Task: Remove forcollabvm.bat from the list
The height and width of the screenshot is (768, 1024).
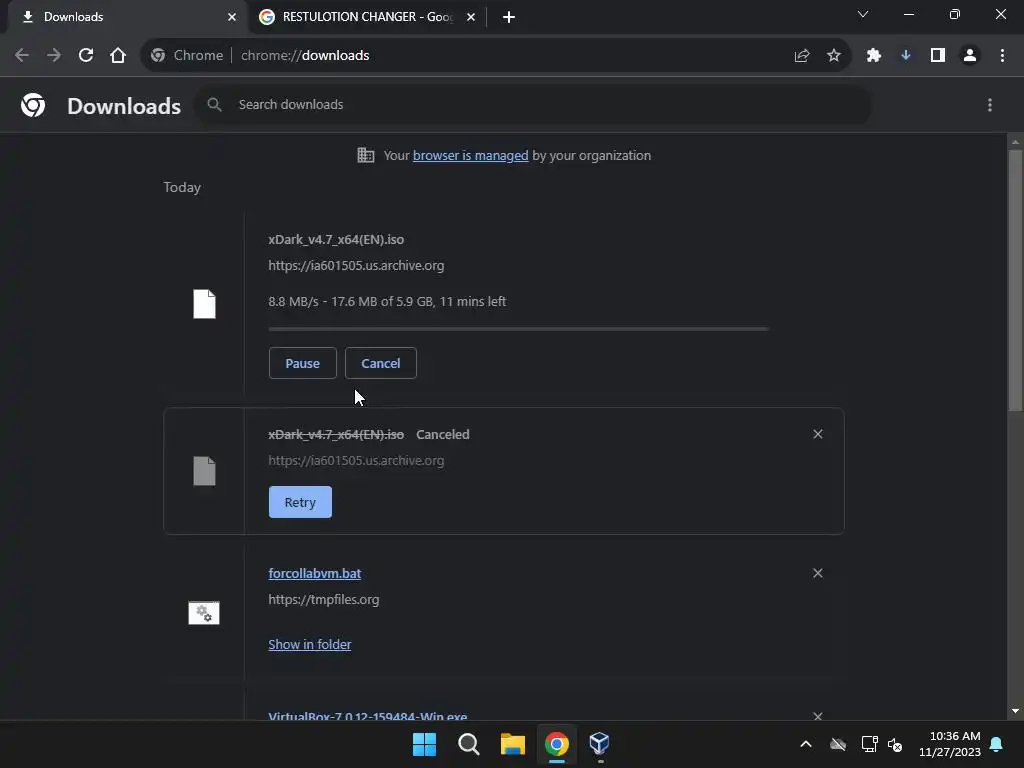Action: click(x=818, y=573)
